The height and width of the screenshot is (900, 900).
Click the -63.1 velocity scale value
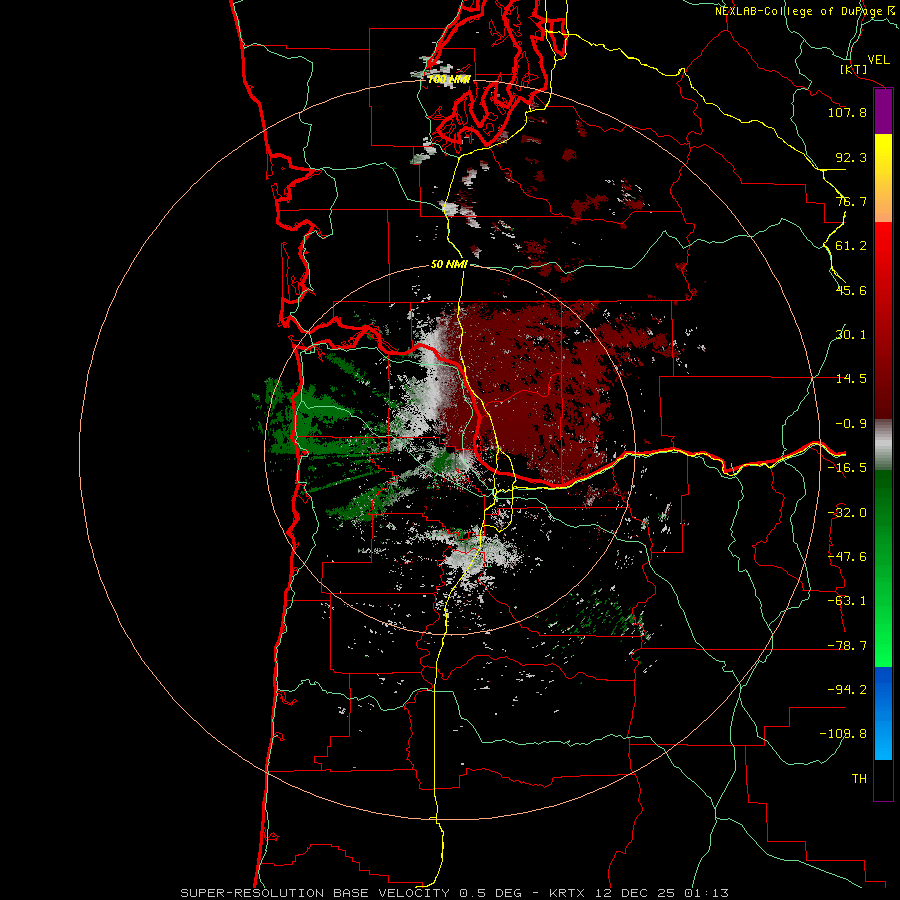point(847,601)
